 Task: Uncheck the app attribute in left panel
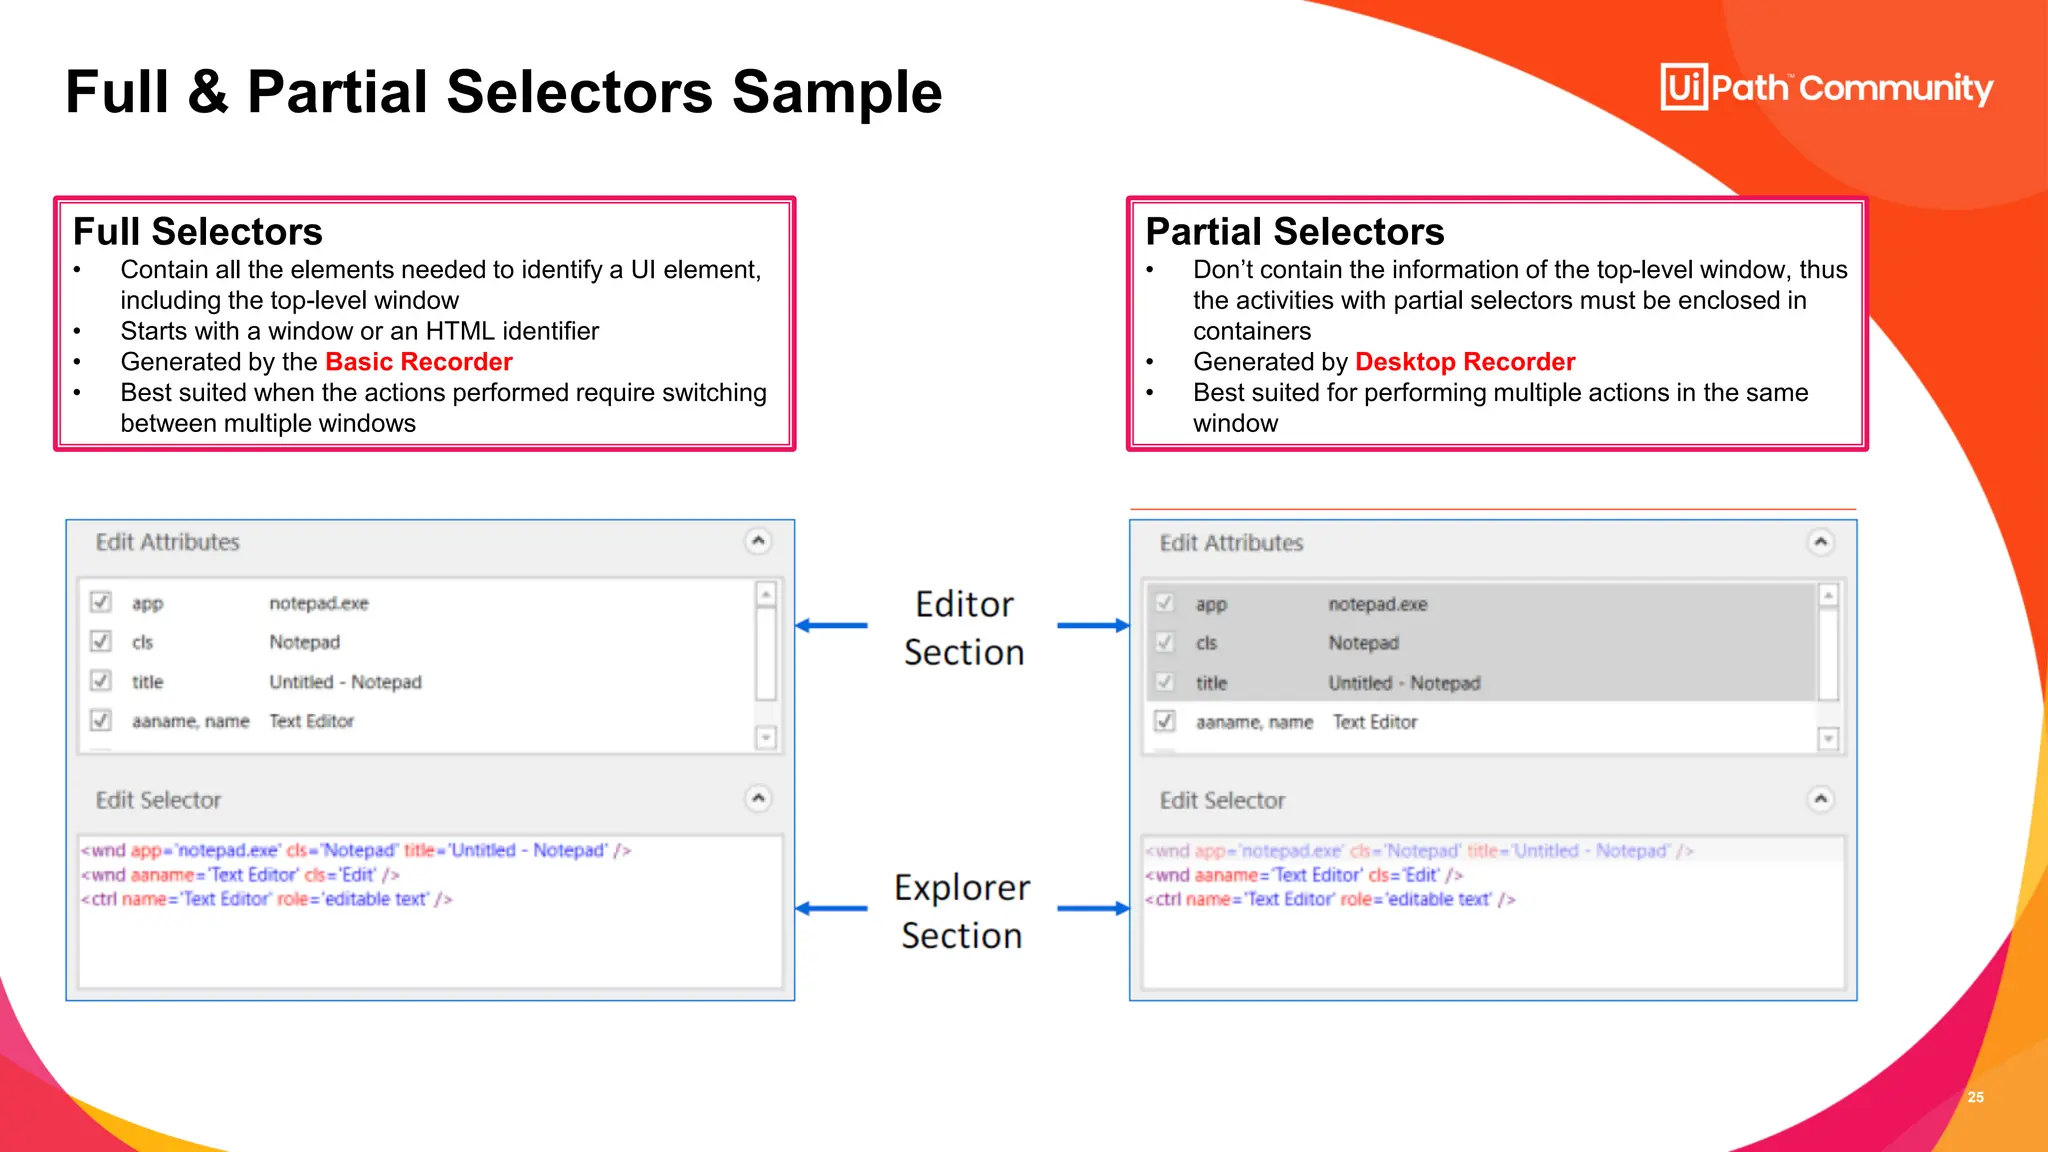pyautogui.click(x=101, y=602)
